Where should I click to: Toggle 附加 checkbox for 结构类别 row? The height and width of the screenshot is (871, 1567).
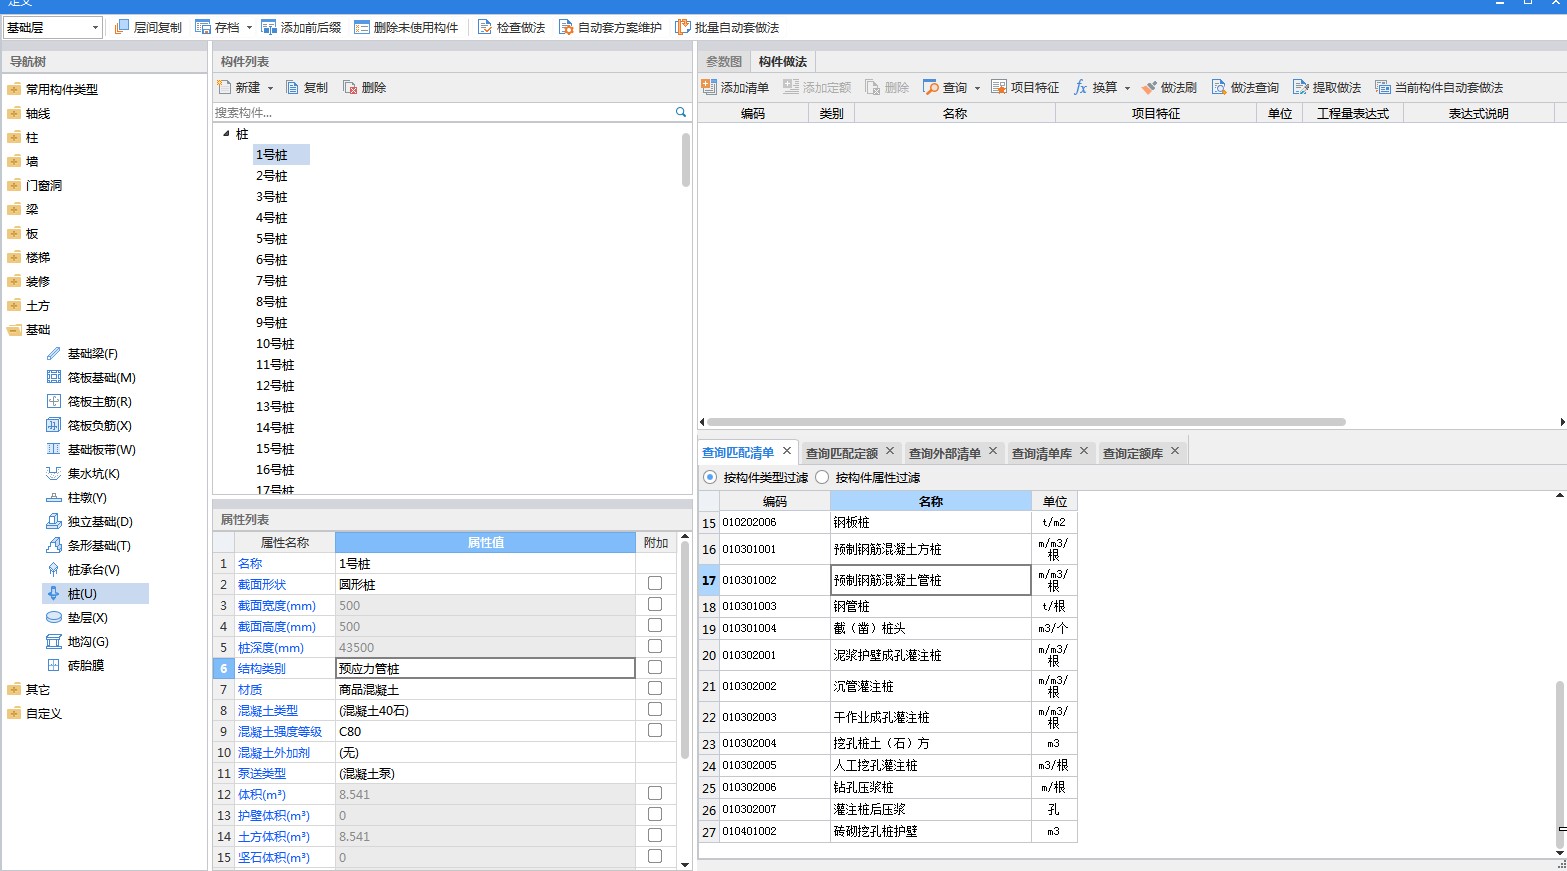[x=655, y=667]
